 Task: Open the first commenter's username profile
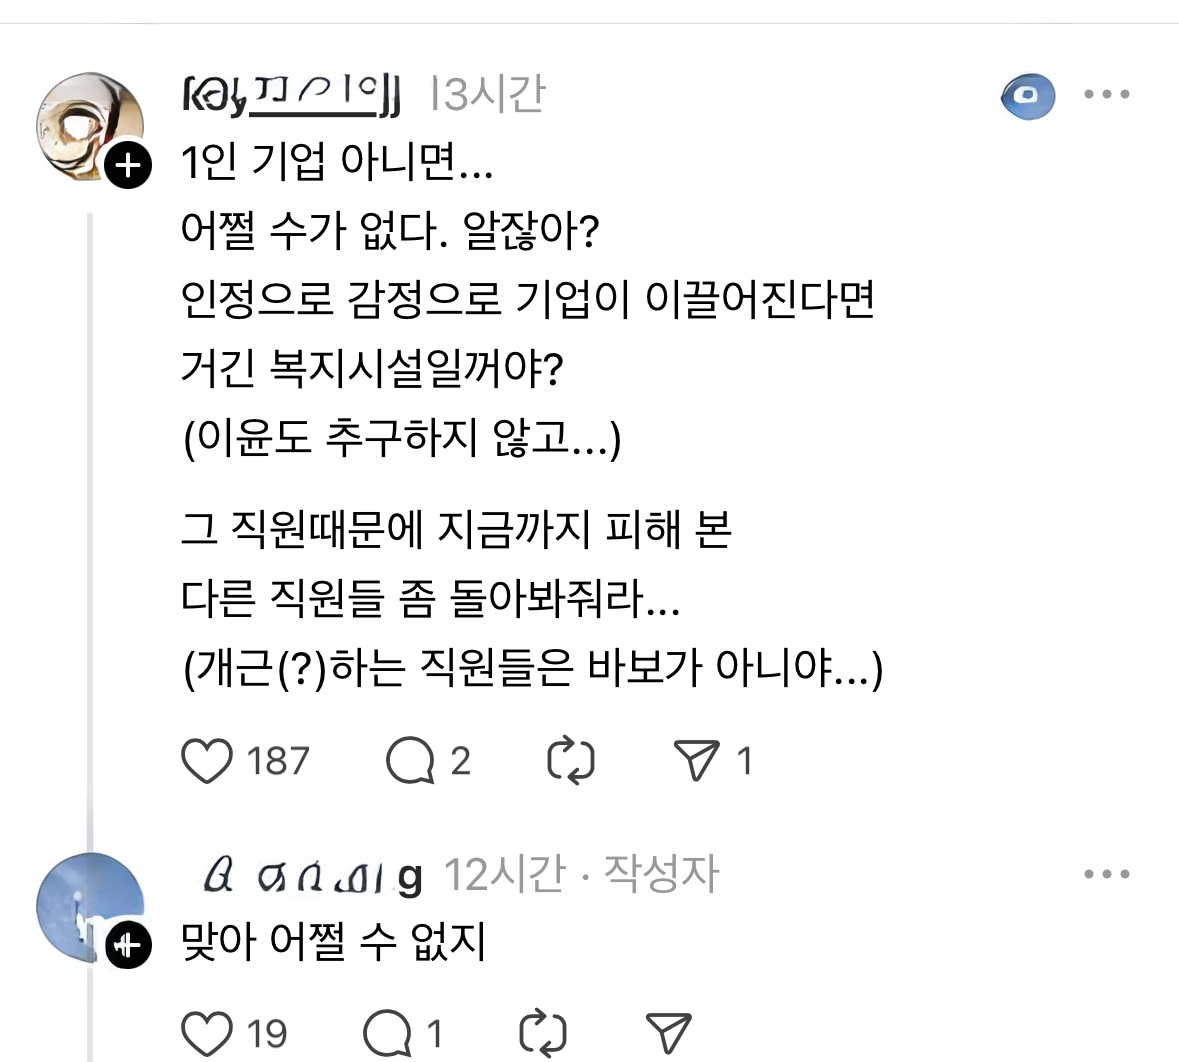tap(292, 96)
